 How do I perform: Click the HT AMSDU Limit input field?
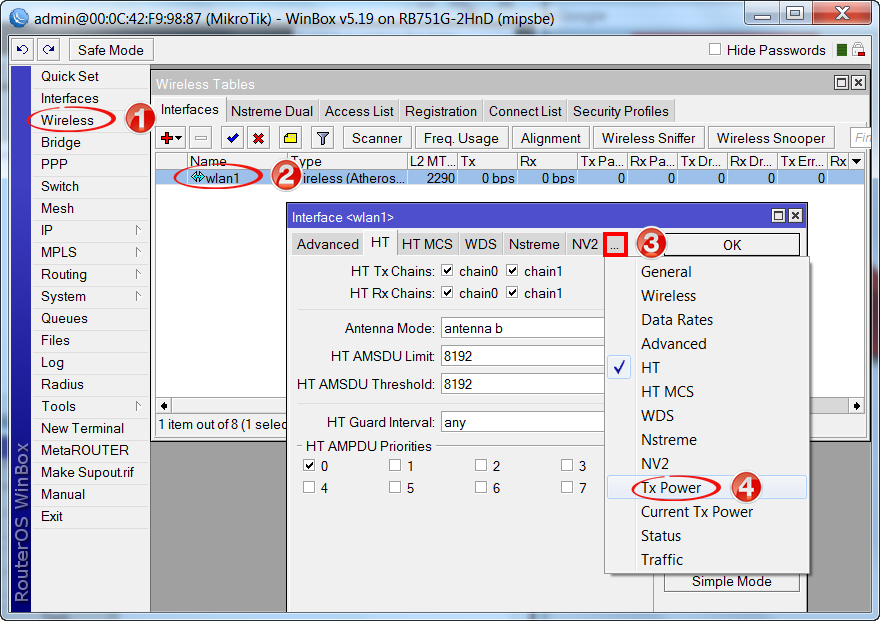pyautogui.click(x=522, y=356)
